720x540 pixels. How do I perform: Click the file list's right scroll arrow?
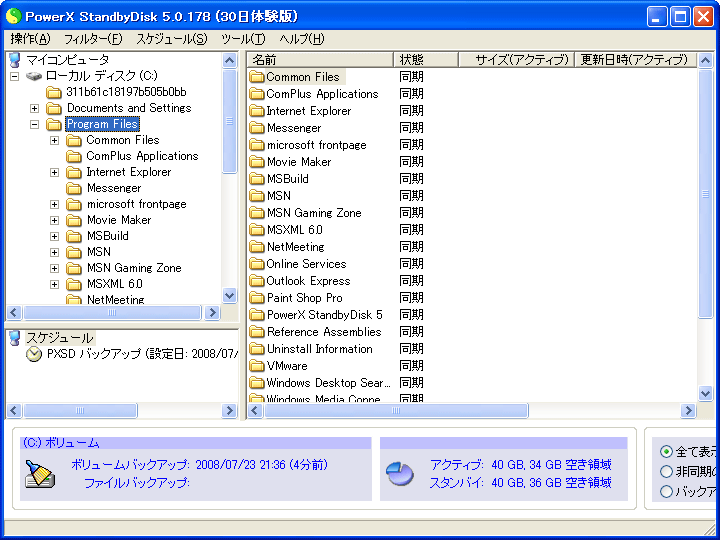click(688, 411)
